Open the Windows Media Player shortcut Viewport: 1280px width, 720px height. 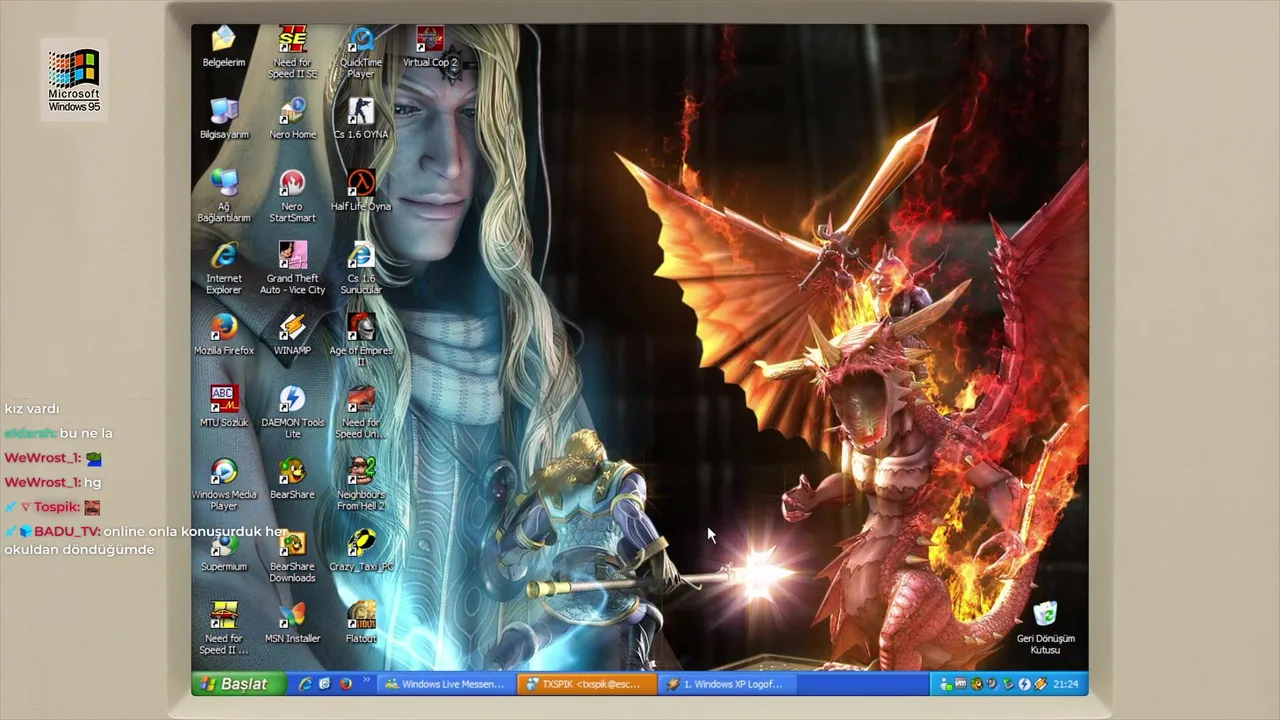point(224,485)
